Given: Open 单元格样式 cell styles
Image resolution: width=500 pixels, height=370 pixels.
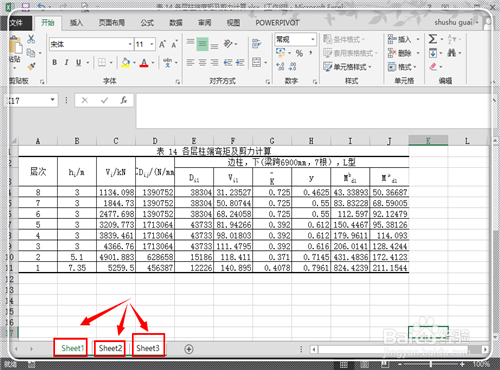Looking at the screenshot, I should tap(347, 67).
